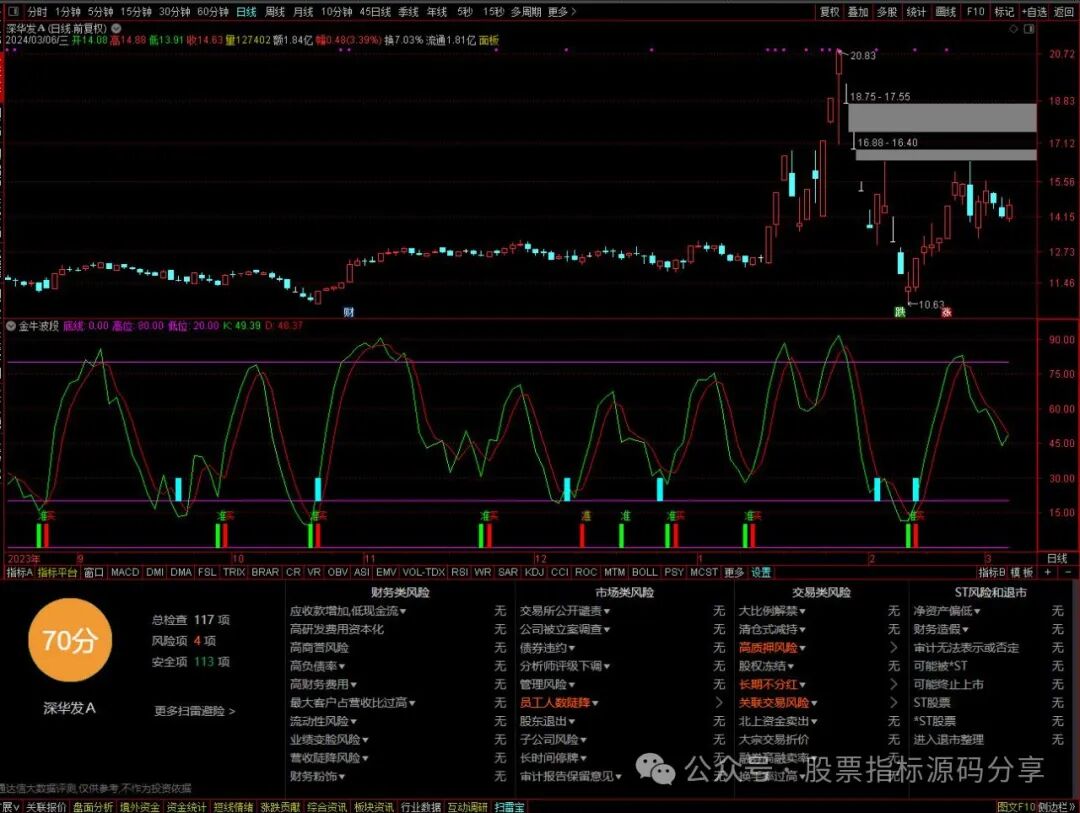The width and height of the screenshot is (1080, 813).
Task: Expand 长期不分红 risk item
Action: [x=772, y=684]
